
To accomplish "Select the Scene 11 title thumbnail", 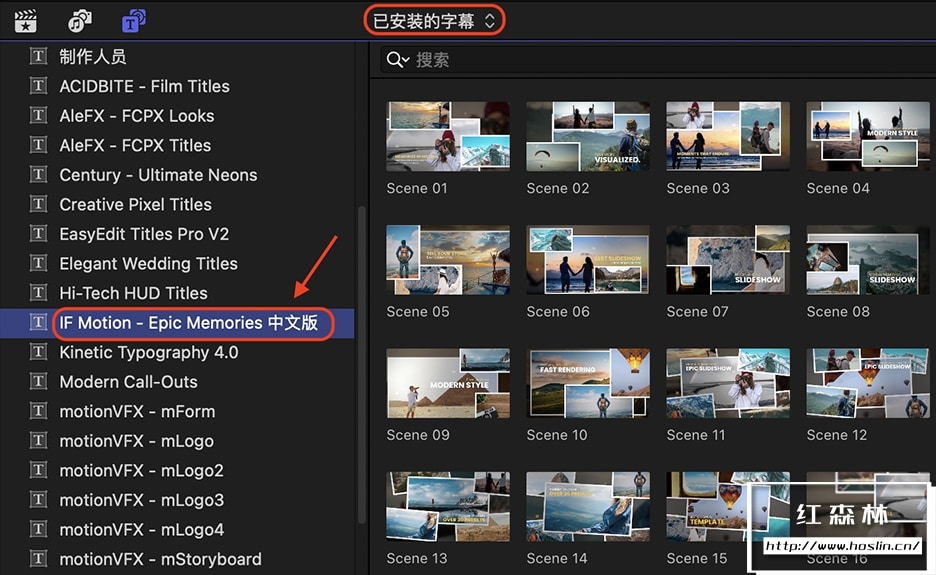I will tap(728, 383).
